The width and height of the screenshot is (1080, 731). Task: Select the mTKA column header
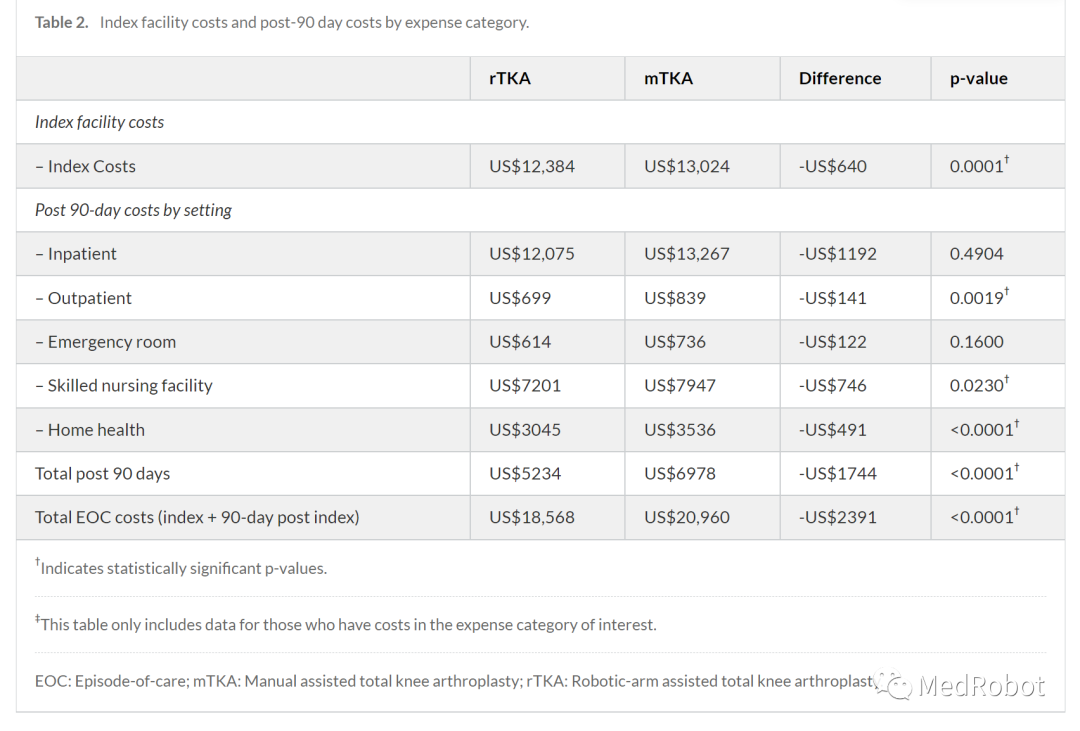[x=668, y=78]
